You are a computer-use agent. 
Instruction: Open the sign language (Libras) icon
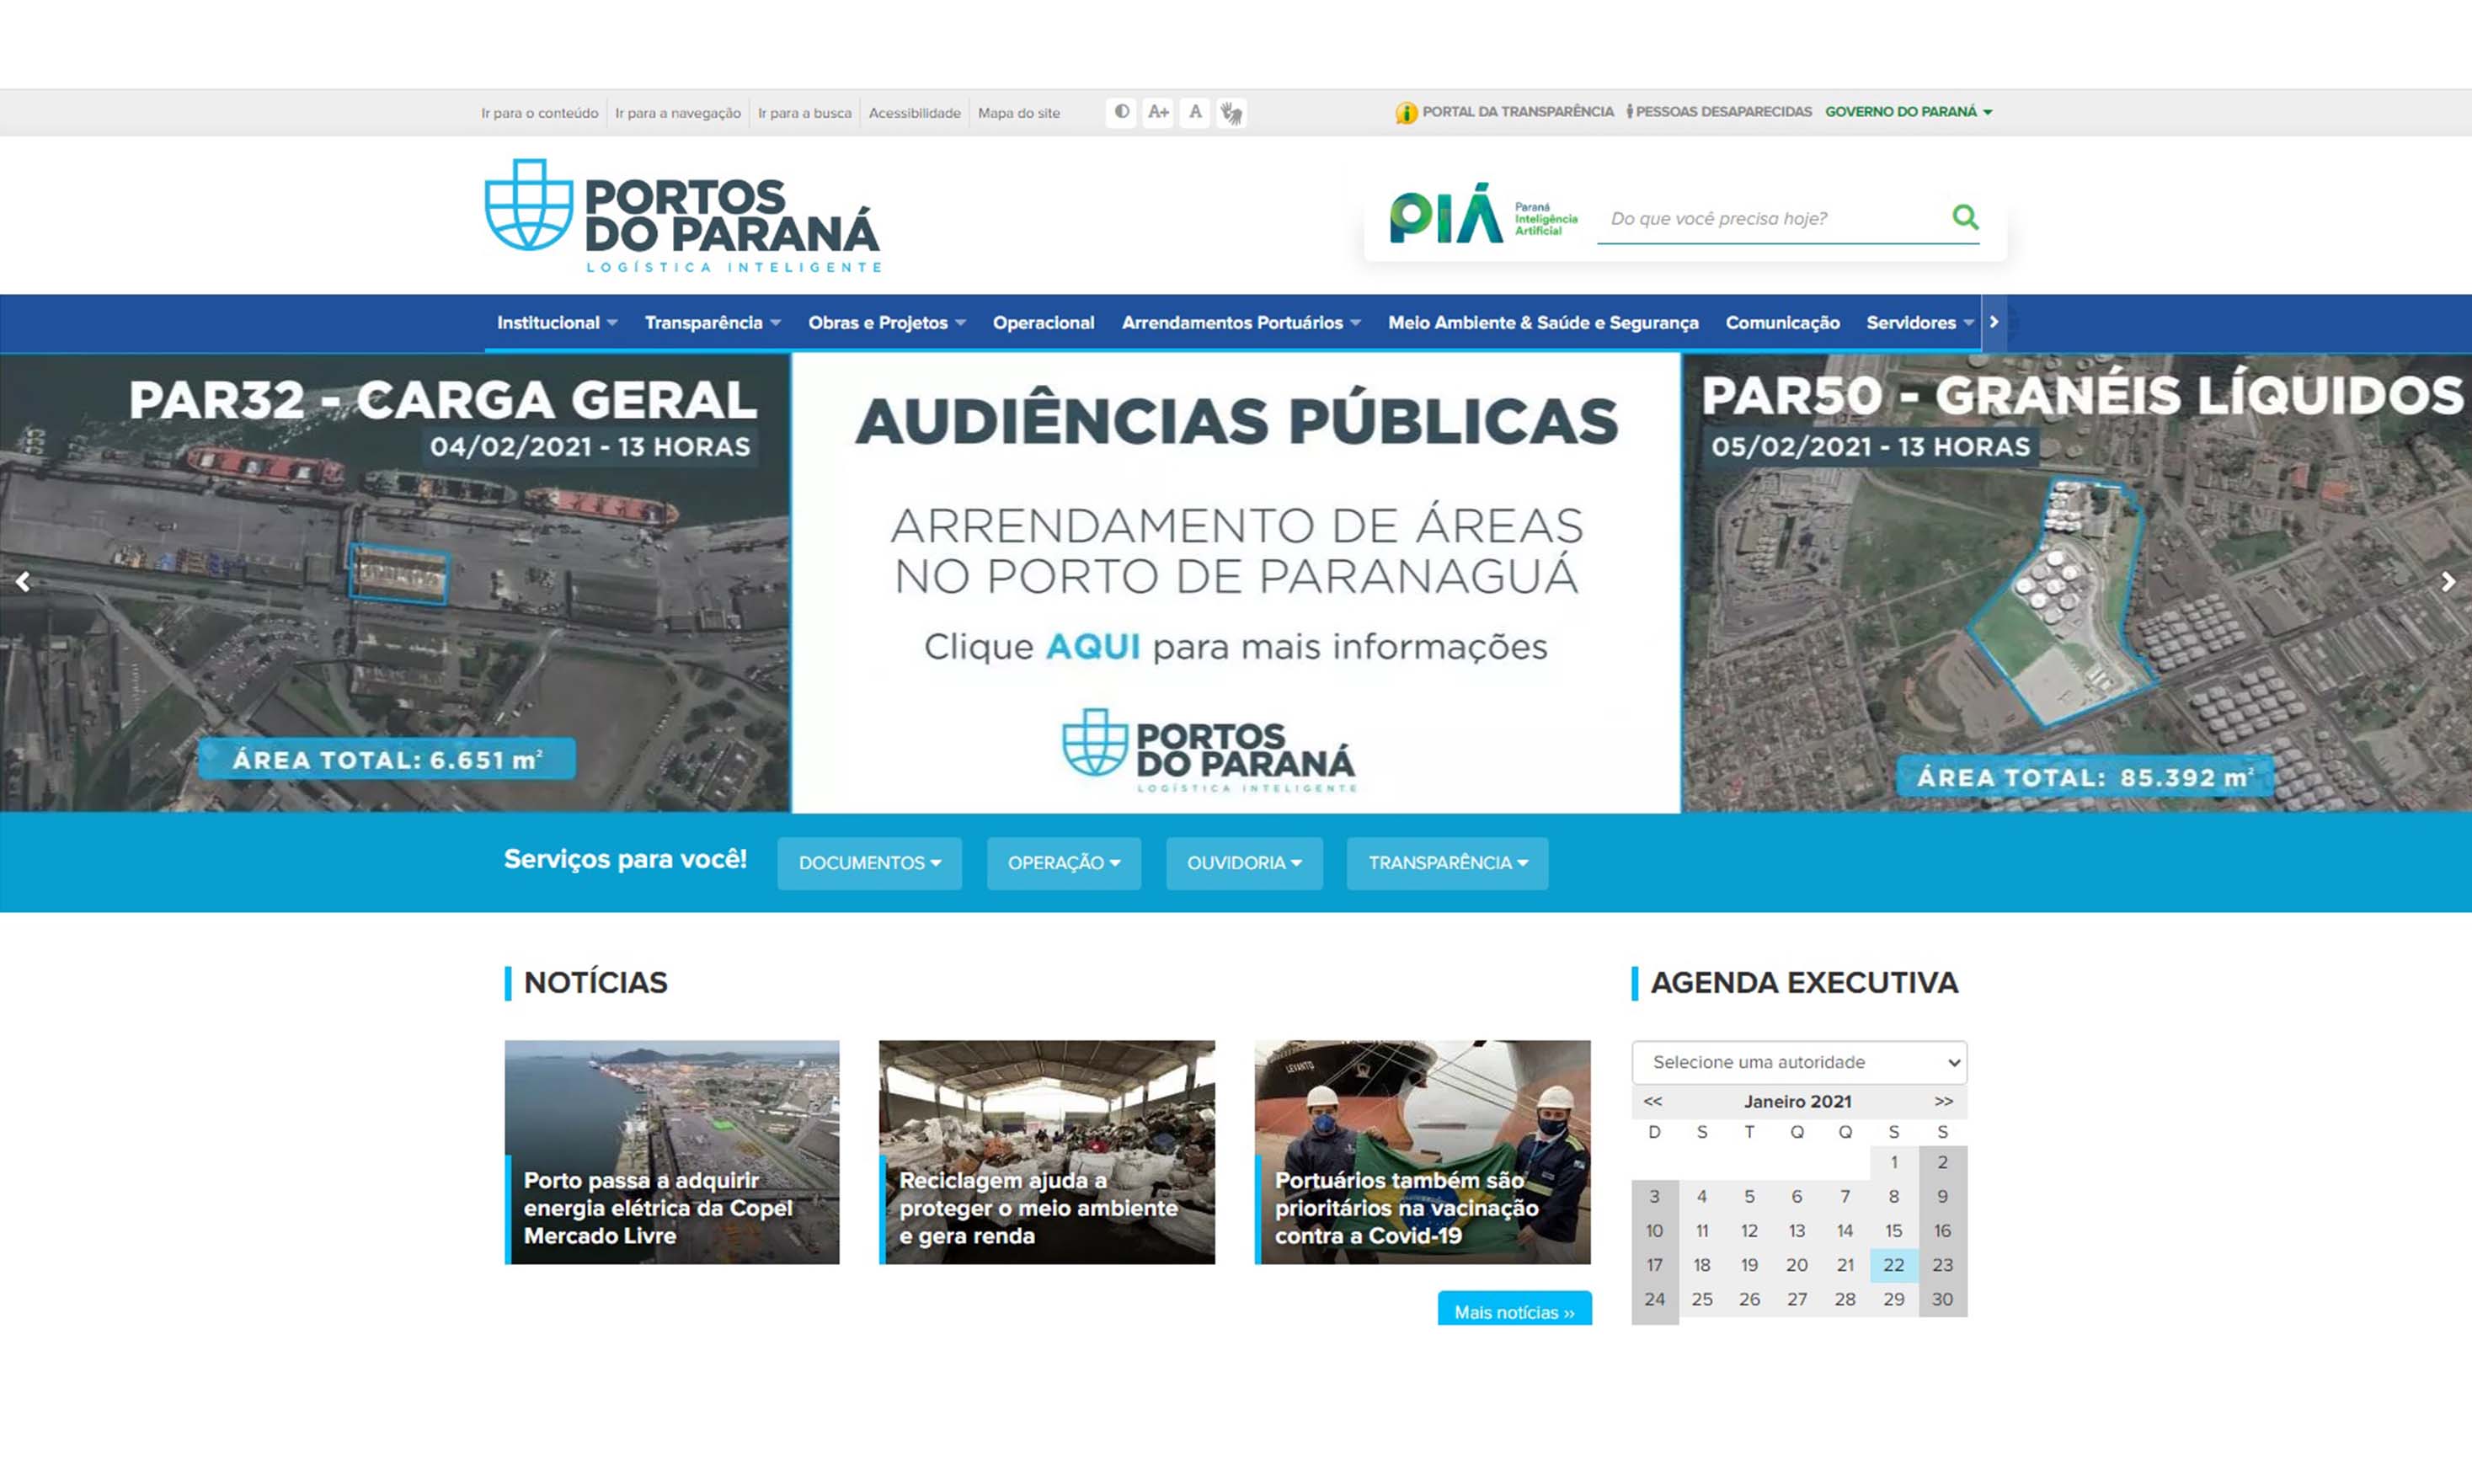(1232, 113)
